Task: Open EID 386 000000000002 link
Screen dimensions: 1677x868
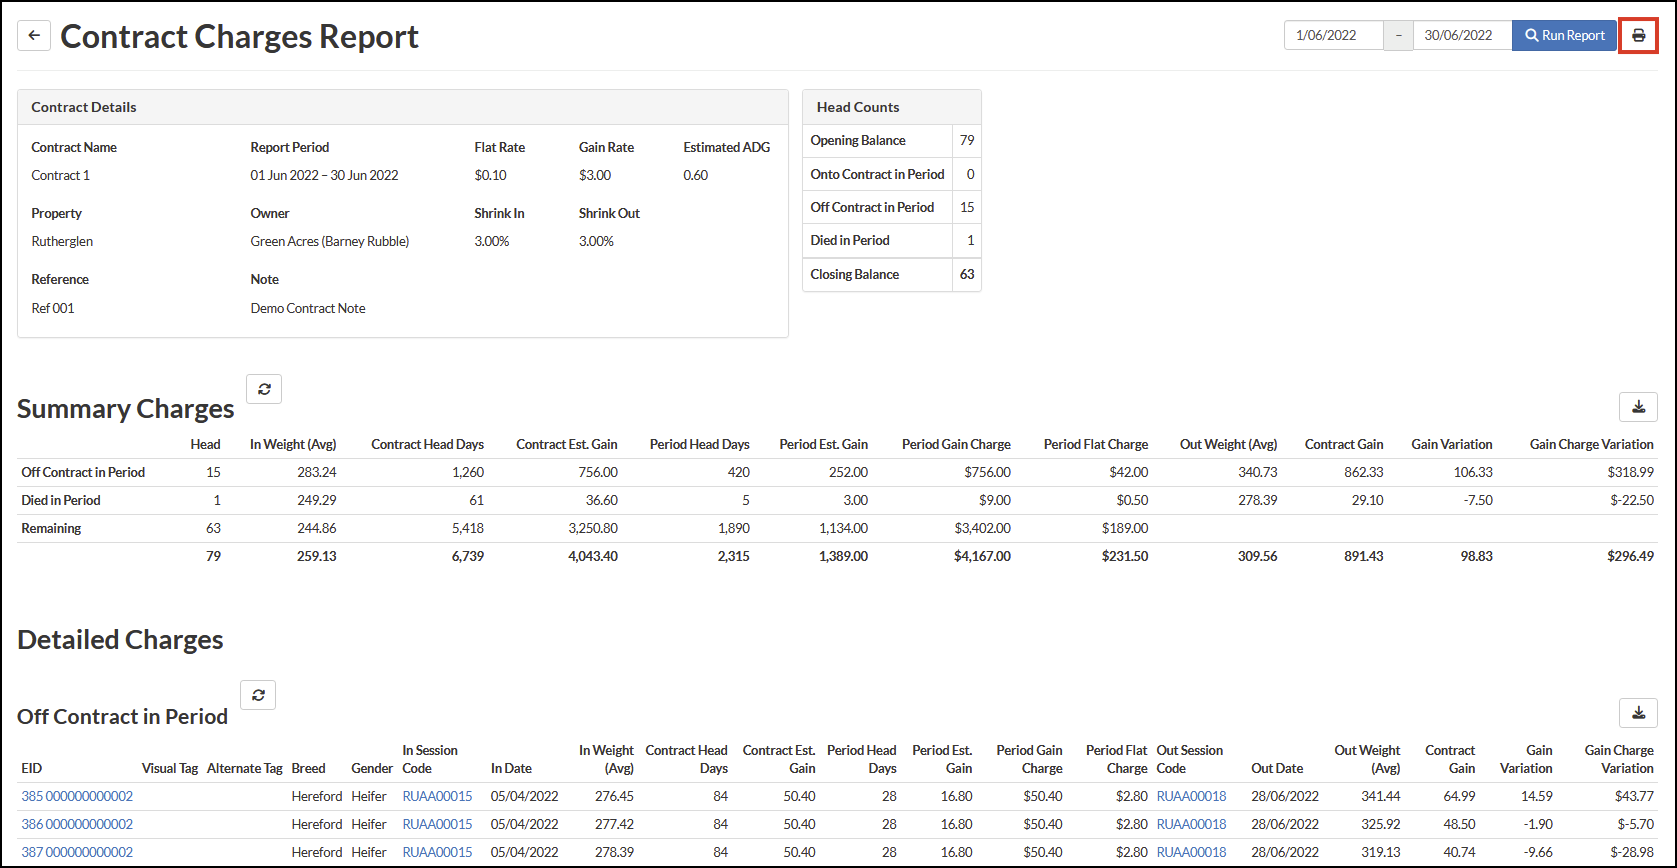Action: pyautogui.click(x=77, y=824)
